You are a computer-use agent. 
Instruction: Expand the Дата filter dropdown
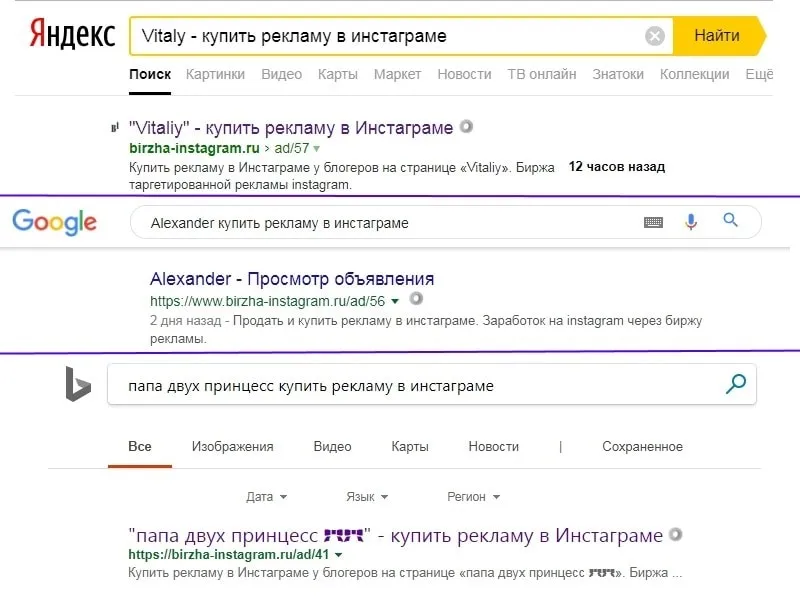pyautogui.click(x=267, y=497)
